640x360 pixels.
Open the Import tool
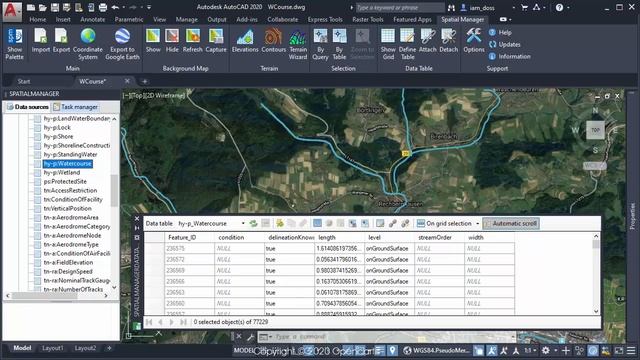(40, 41)
